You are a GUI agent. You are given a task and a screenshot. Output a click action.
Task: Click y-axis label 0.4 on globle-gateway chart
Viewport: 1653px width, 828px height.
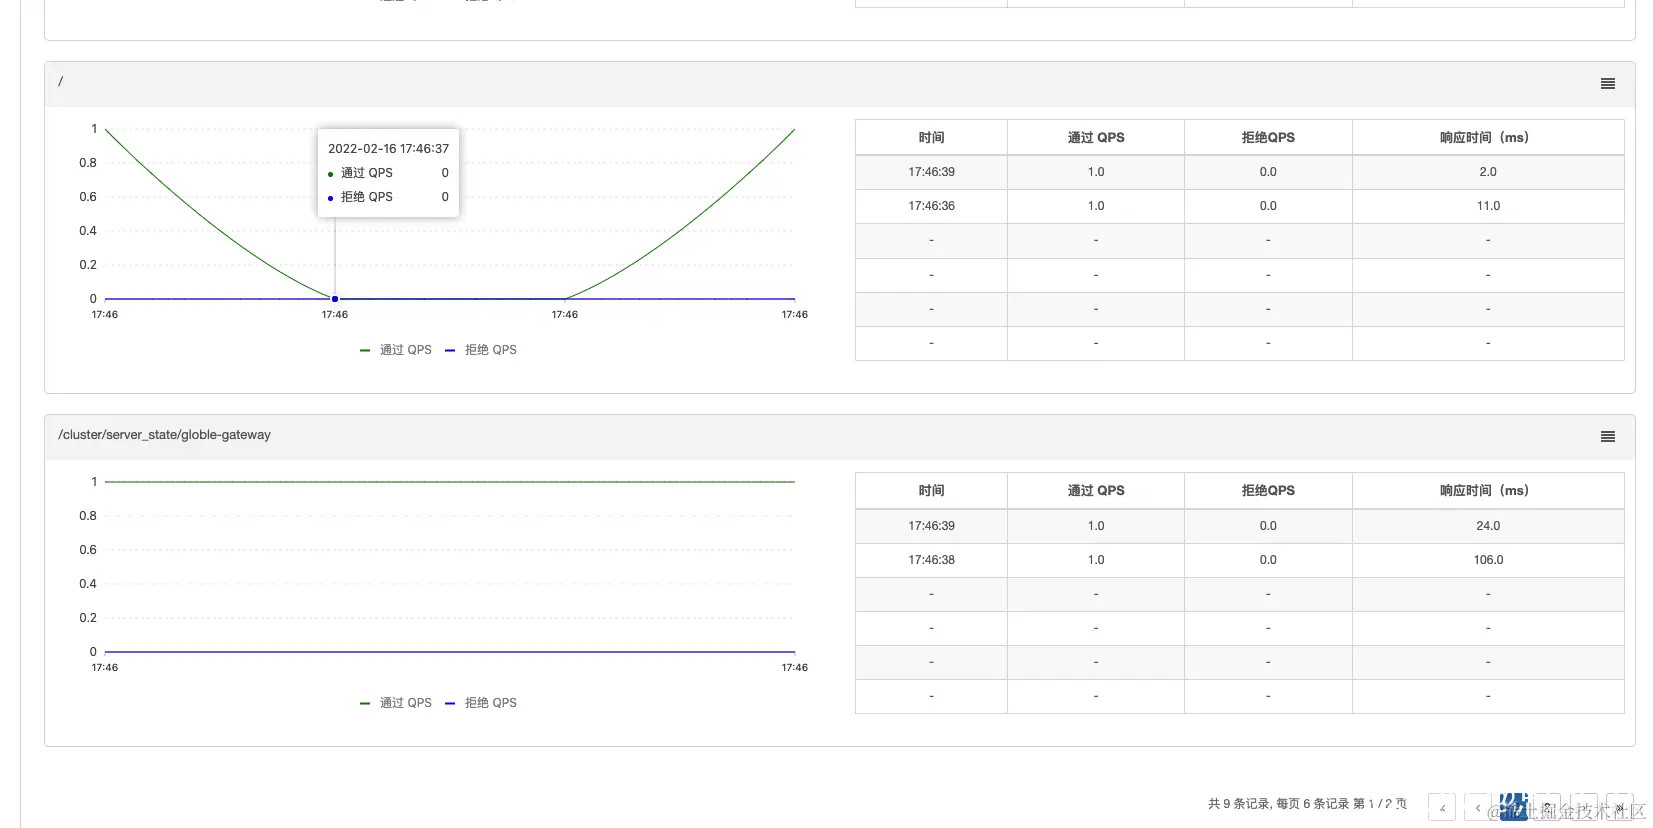[88, 584]
